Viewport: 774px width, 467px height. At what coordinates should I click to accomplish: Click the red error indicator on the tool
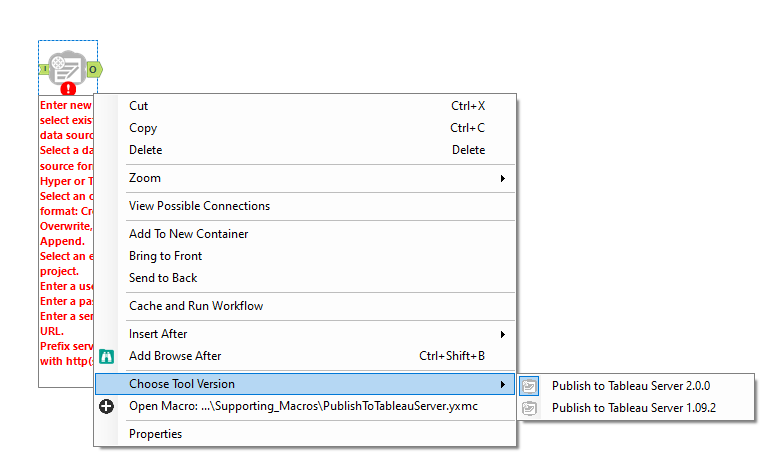pyautogui.click(x=68, y=89)
